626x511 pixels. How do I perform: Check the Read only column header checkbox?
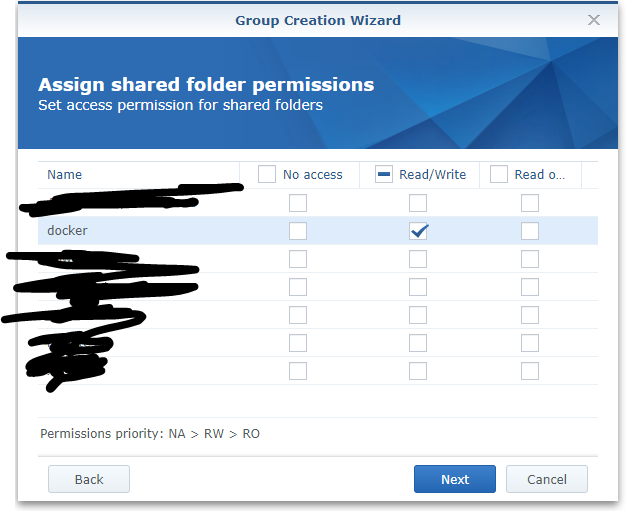(x=498, y=174)
